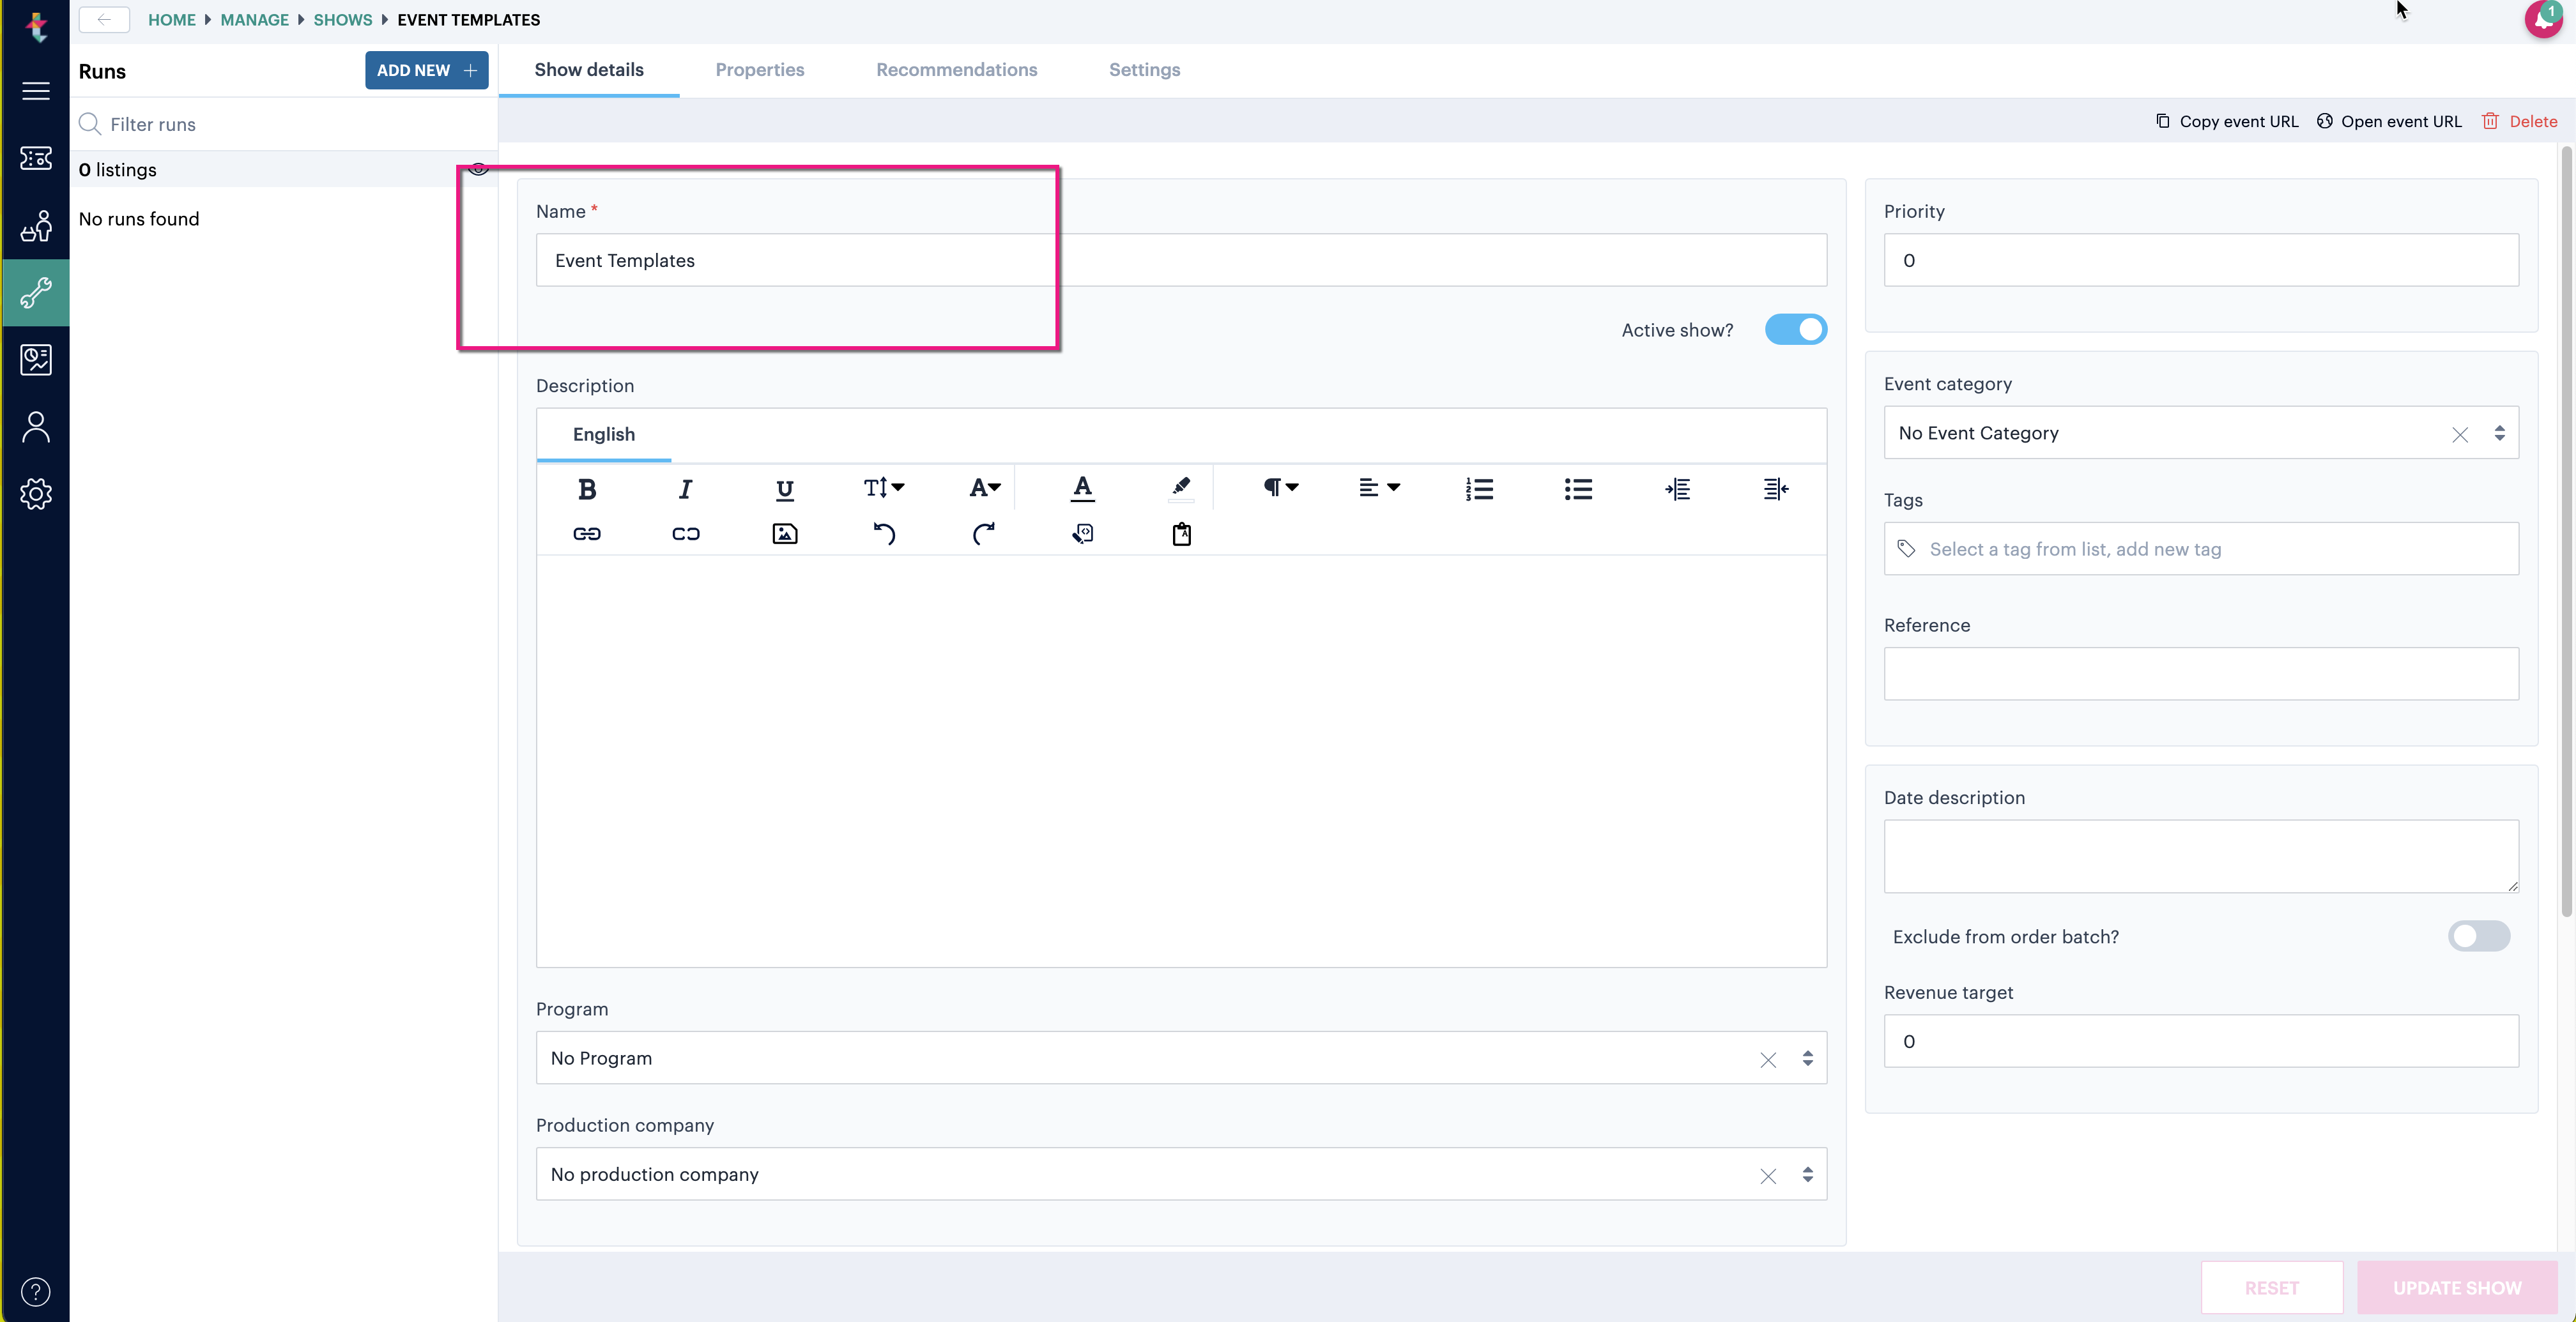
Task: Switch to the Properties tab
Action: (759, 70)
